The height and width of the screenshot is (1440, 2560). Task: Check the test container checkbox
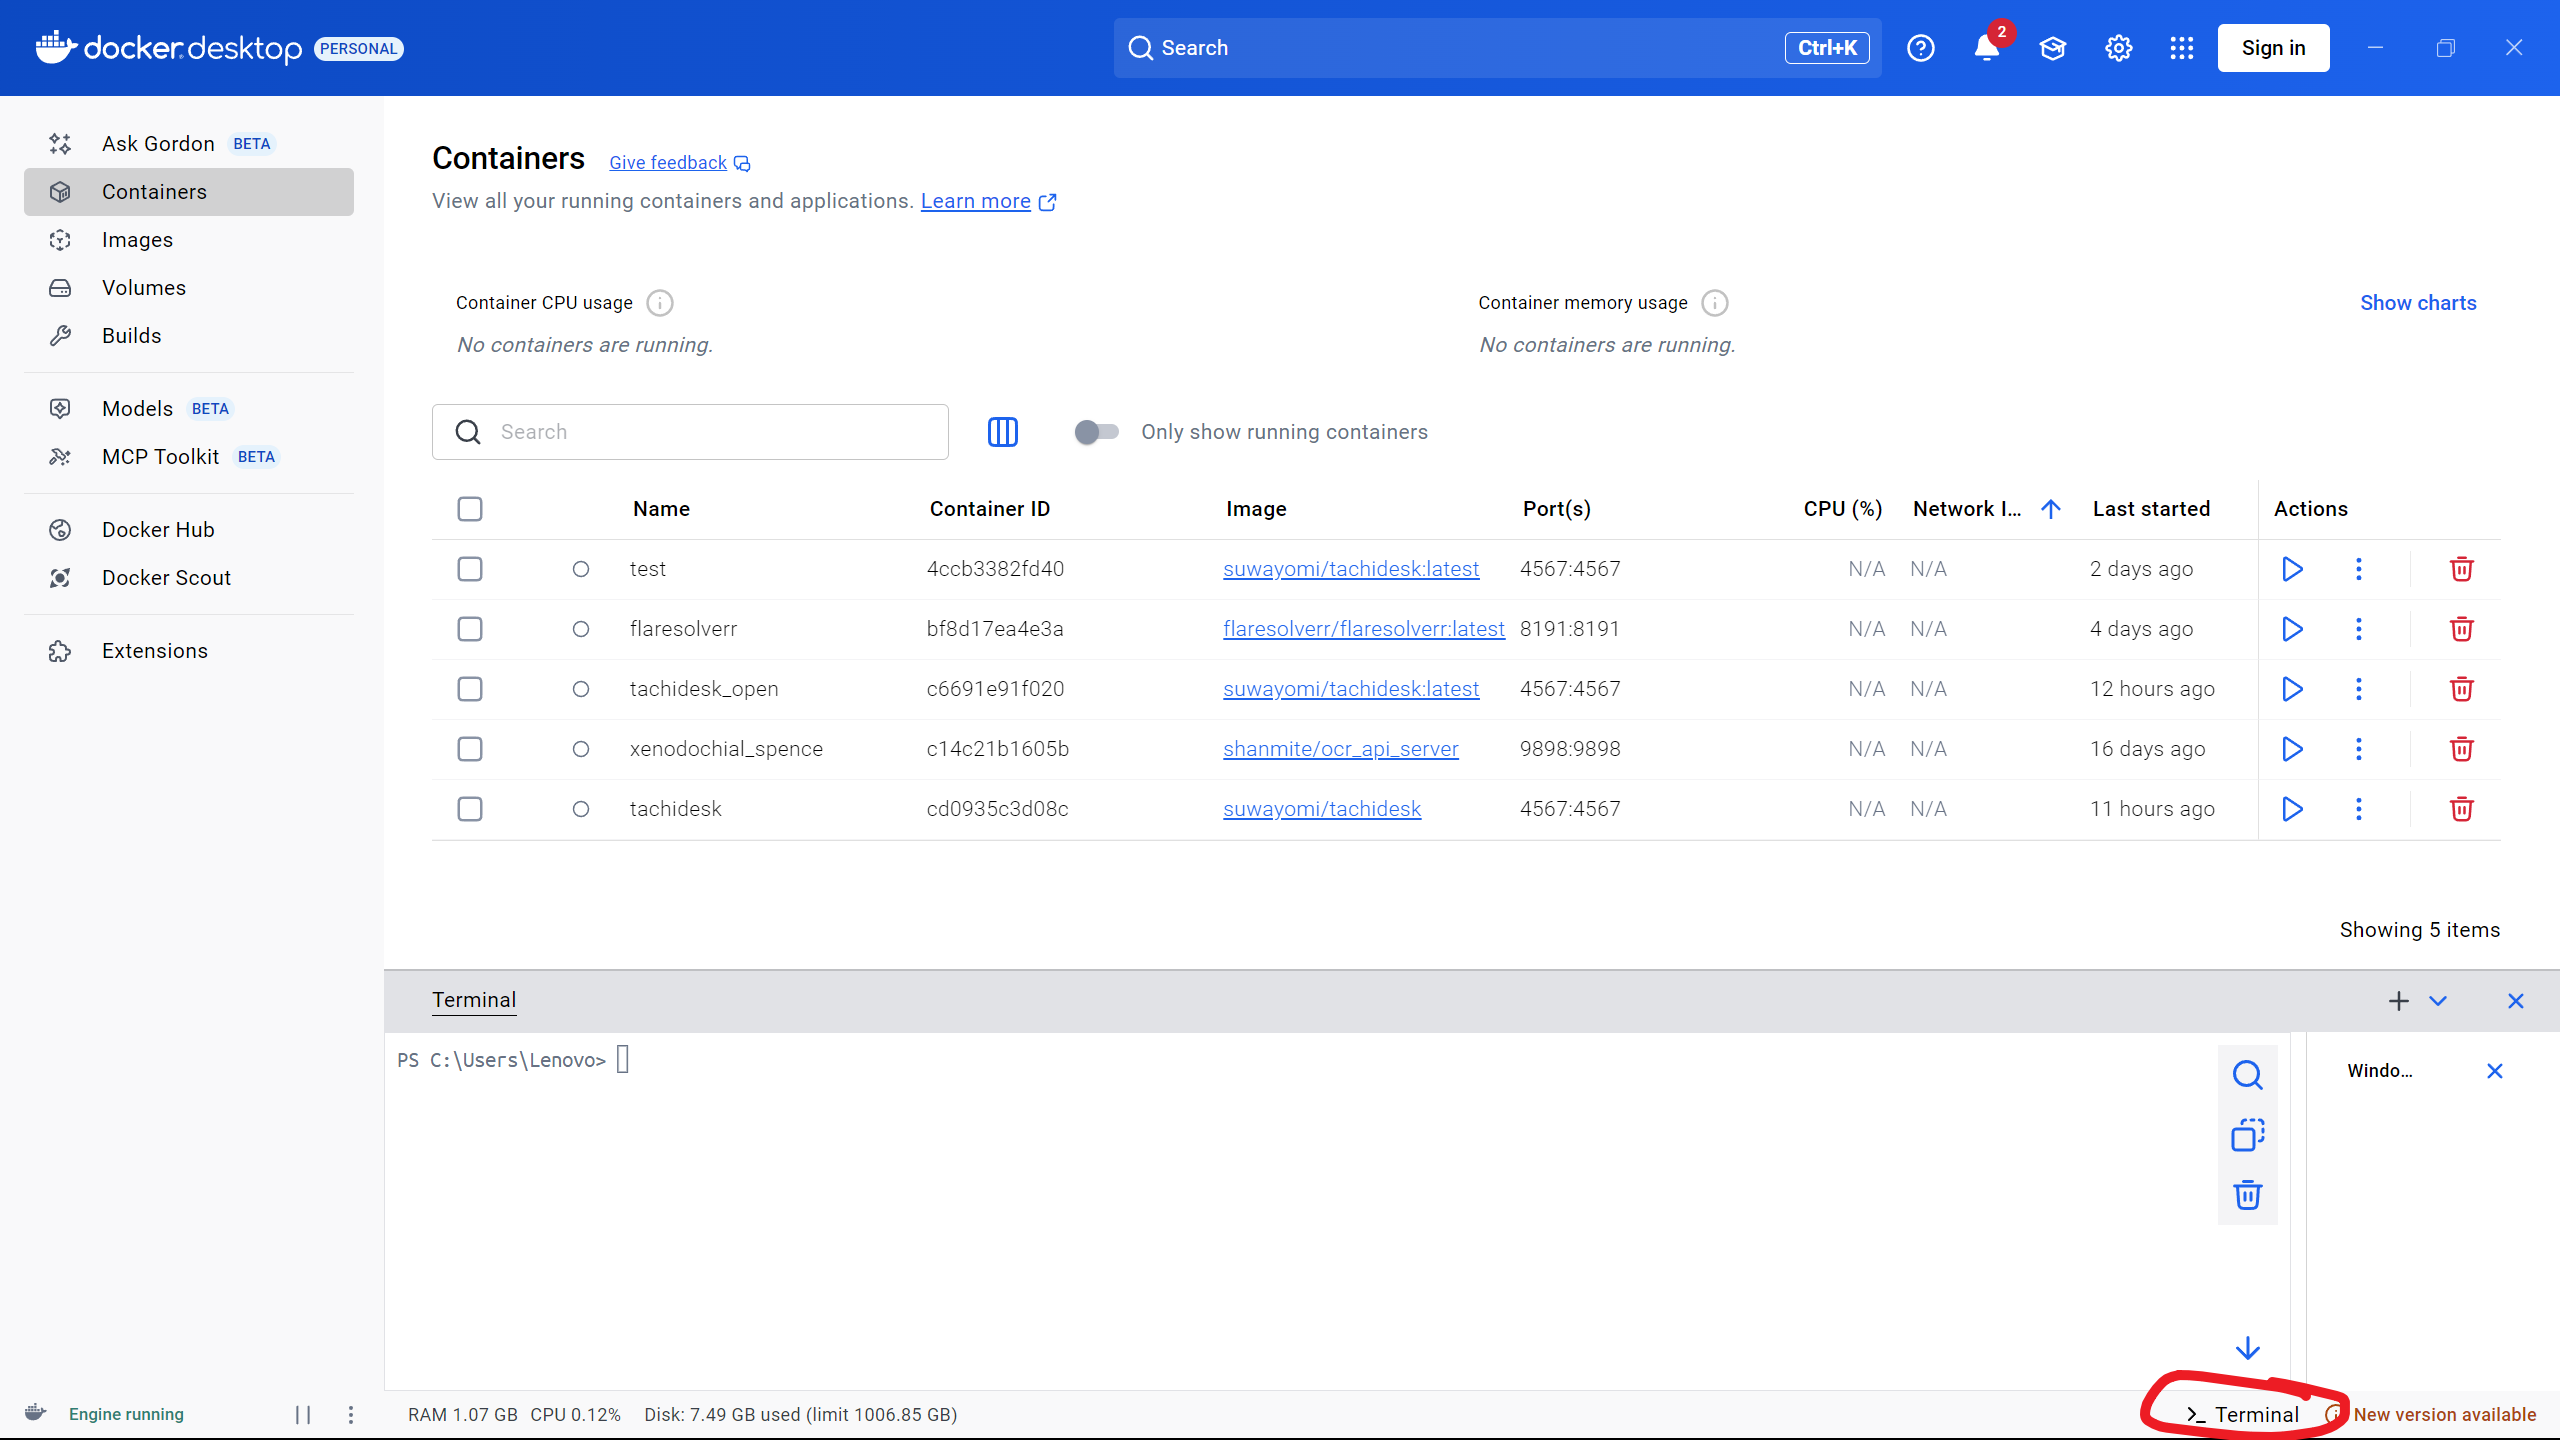(470, 569)
